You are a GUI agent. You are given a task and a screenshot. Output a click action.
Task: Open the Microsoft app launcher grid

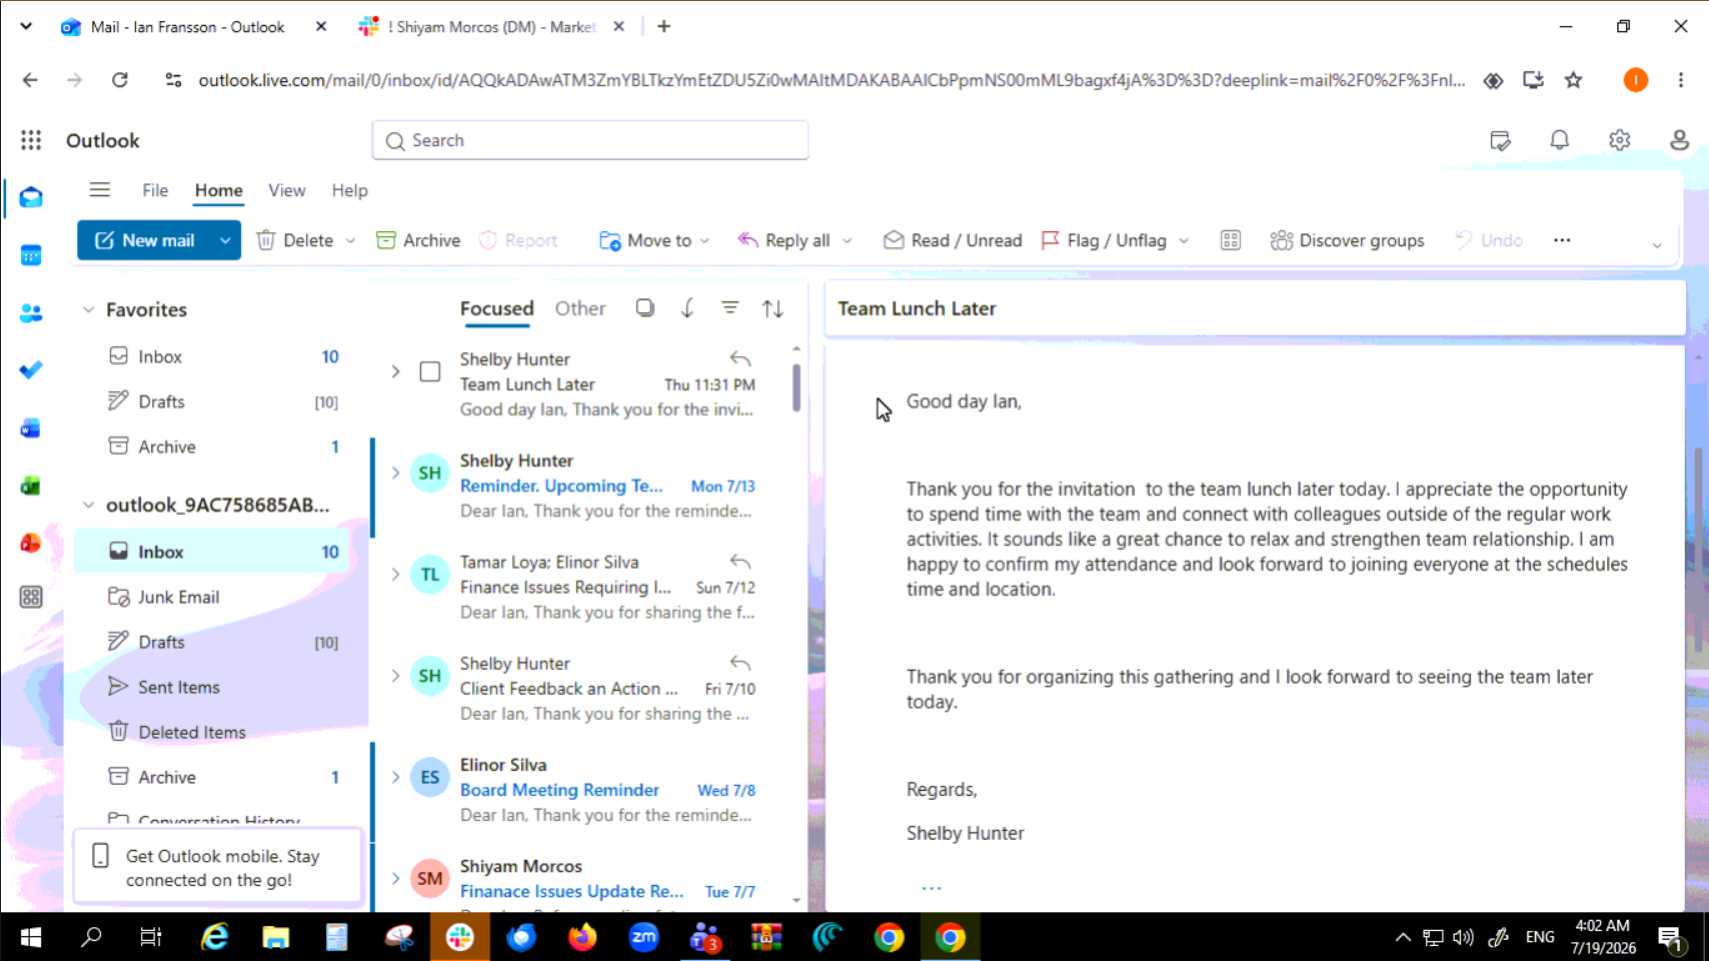[31, 140]
